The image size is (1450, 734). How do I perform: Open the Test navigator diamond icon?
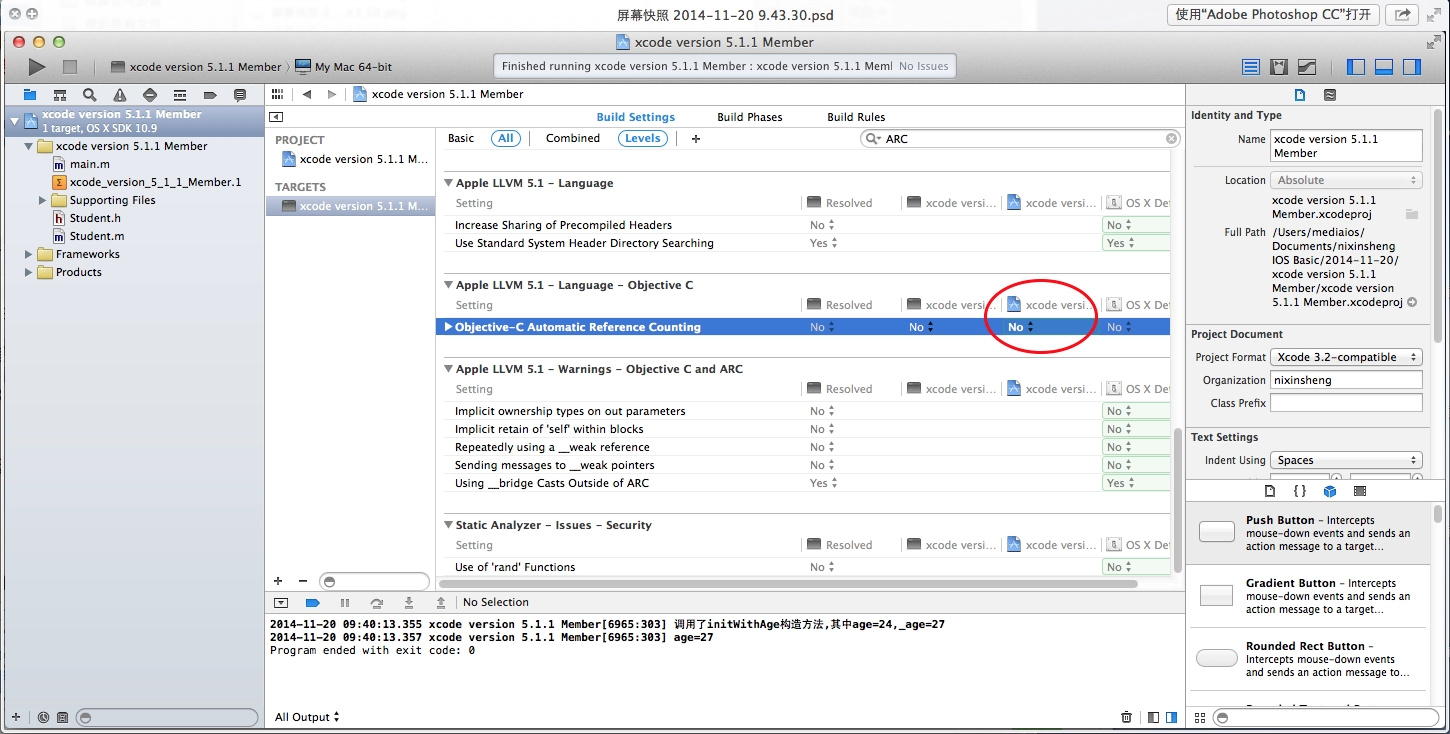coord(150,95)
